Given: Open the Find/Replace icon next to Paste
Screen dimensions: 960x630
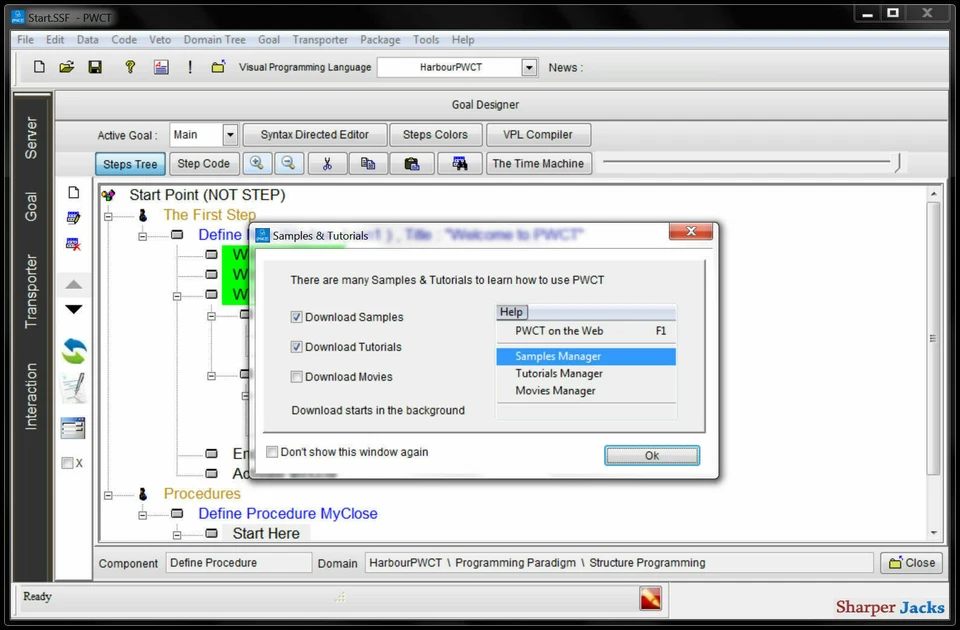Looking at the screenshot, I should pos(458,163).
